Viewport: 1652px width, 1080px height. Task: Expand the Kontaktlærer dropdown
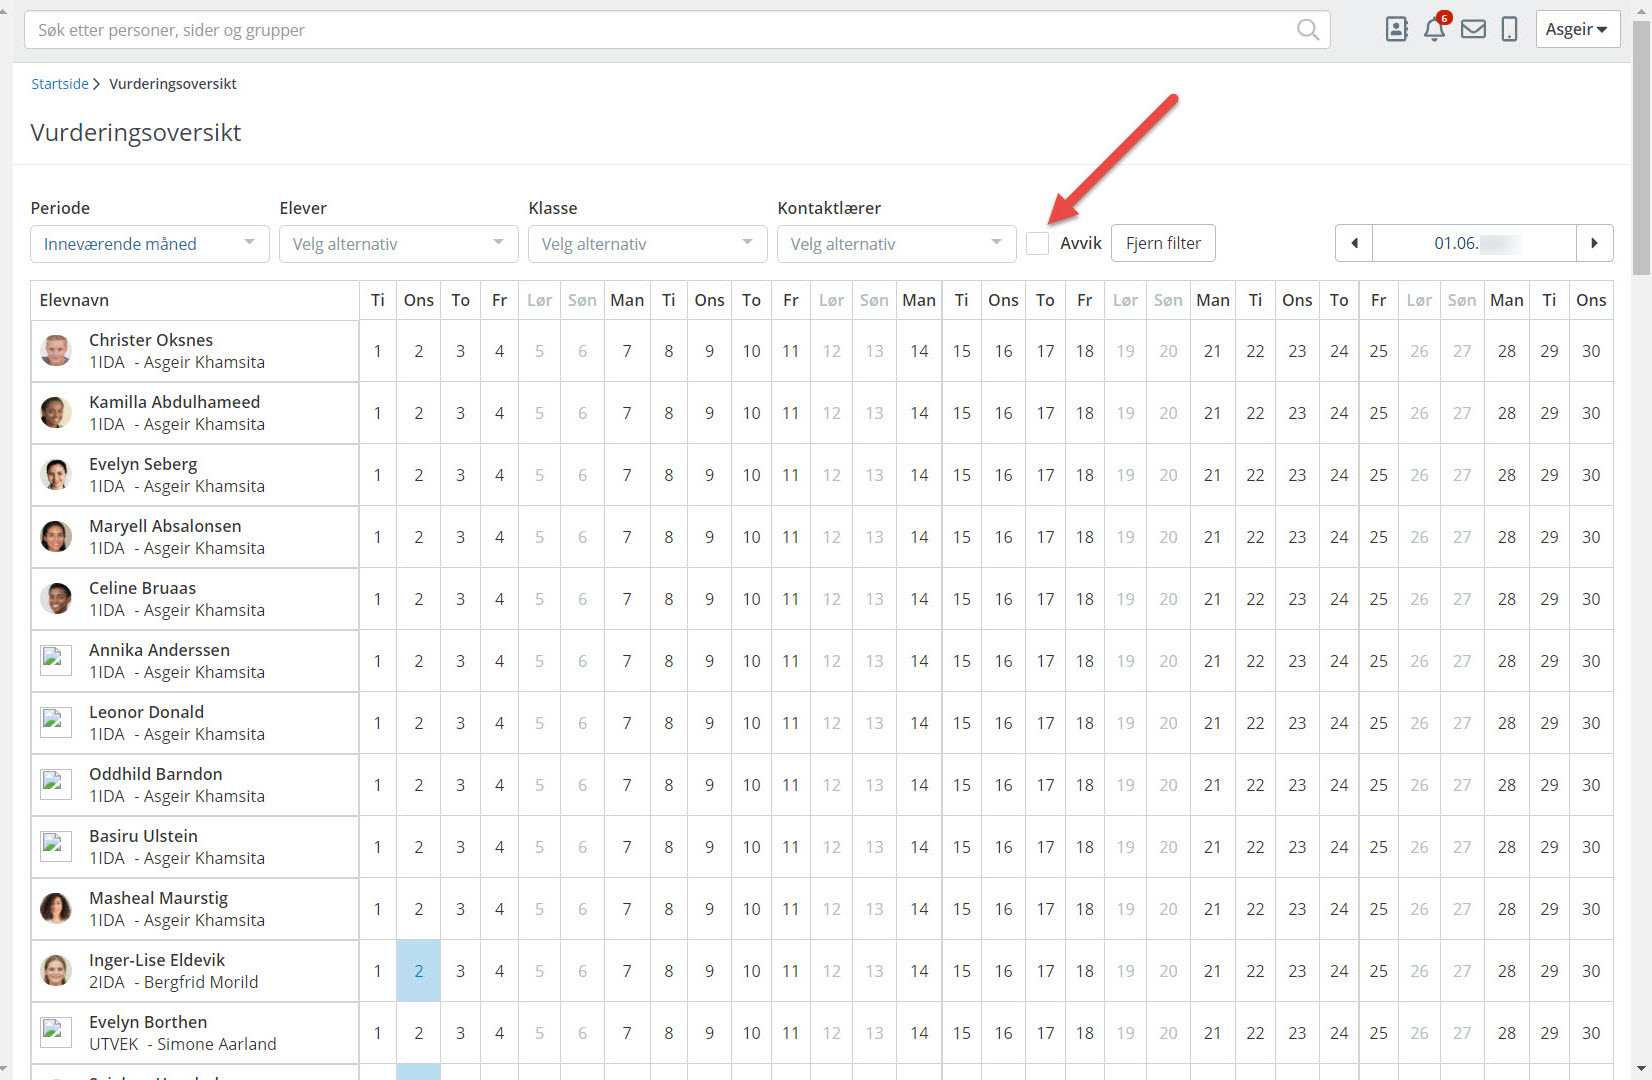[896, 244]
